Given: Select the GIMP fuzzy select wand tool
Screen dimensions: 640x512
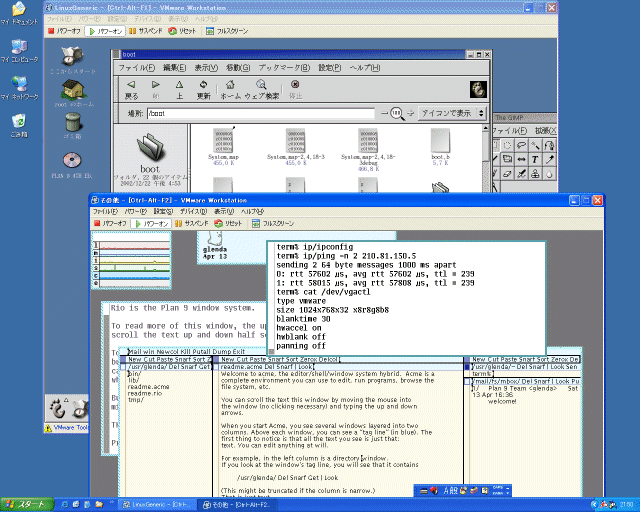Looking at the screenshot, I should (535, 145).
